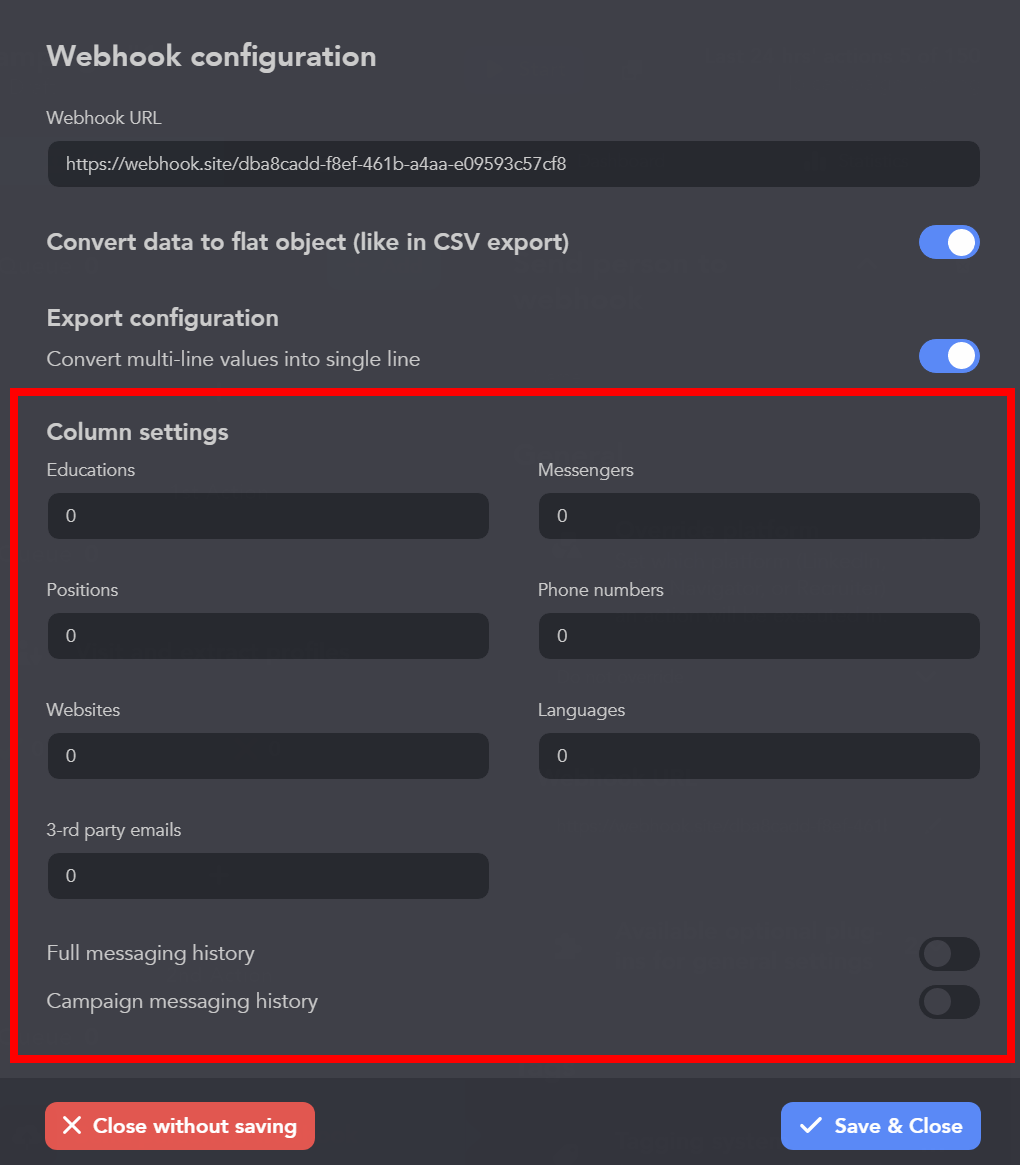The width and height of the screenshot is (1020, 1165).
Task: Click the X icon on Close without saving
Action: coord(71,1126)
